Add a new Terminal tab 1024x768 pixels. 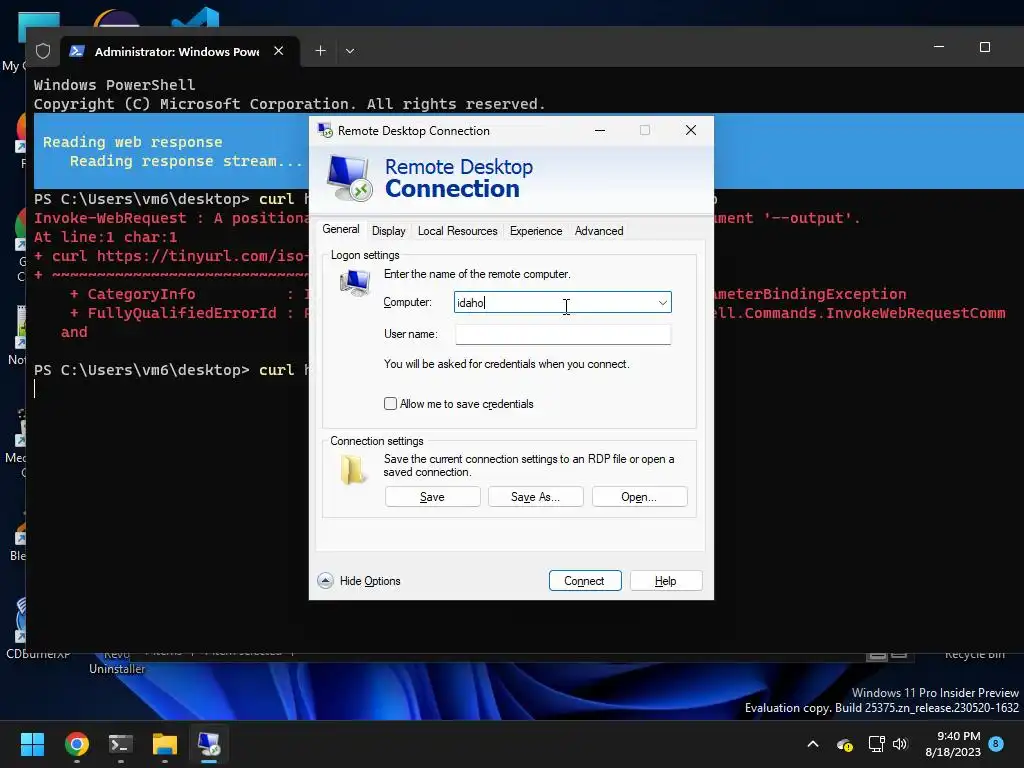[x=320, y=51]
